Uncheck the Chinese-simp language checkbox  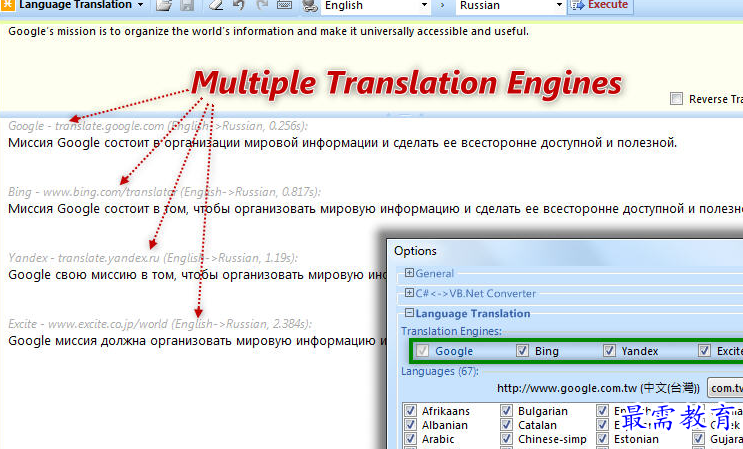pos(507,439)
